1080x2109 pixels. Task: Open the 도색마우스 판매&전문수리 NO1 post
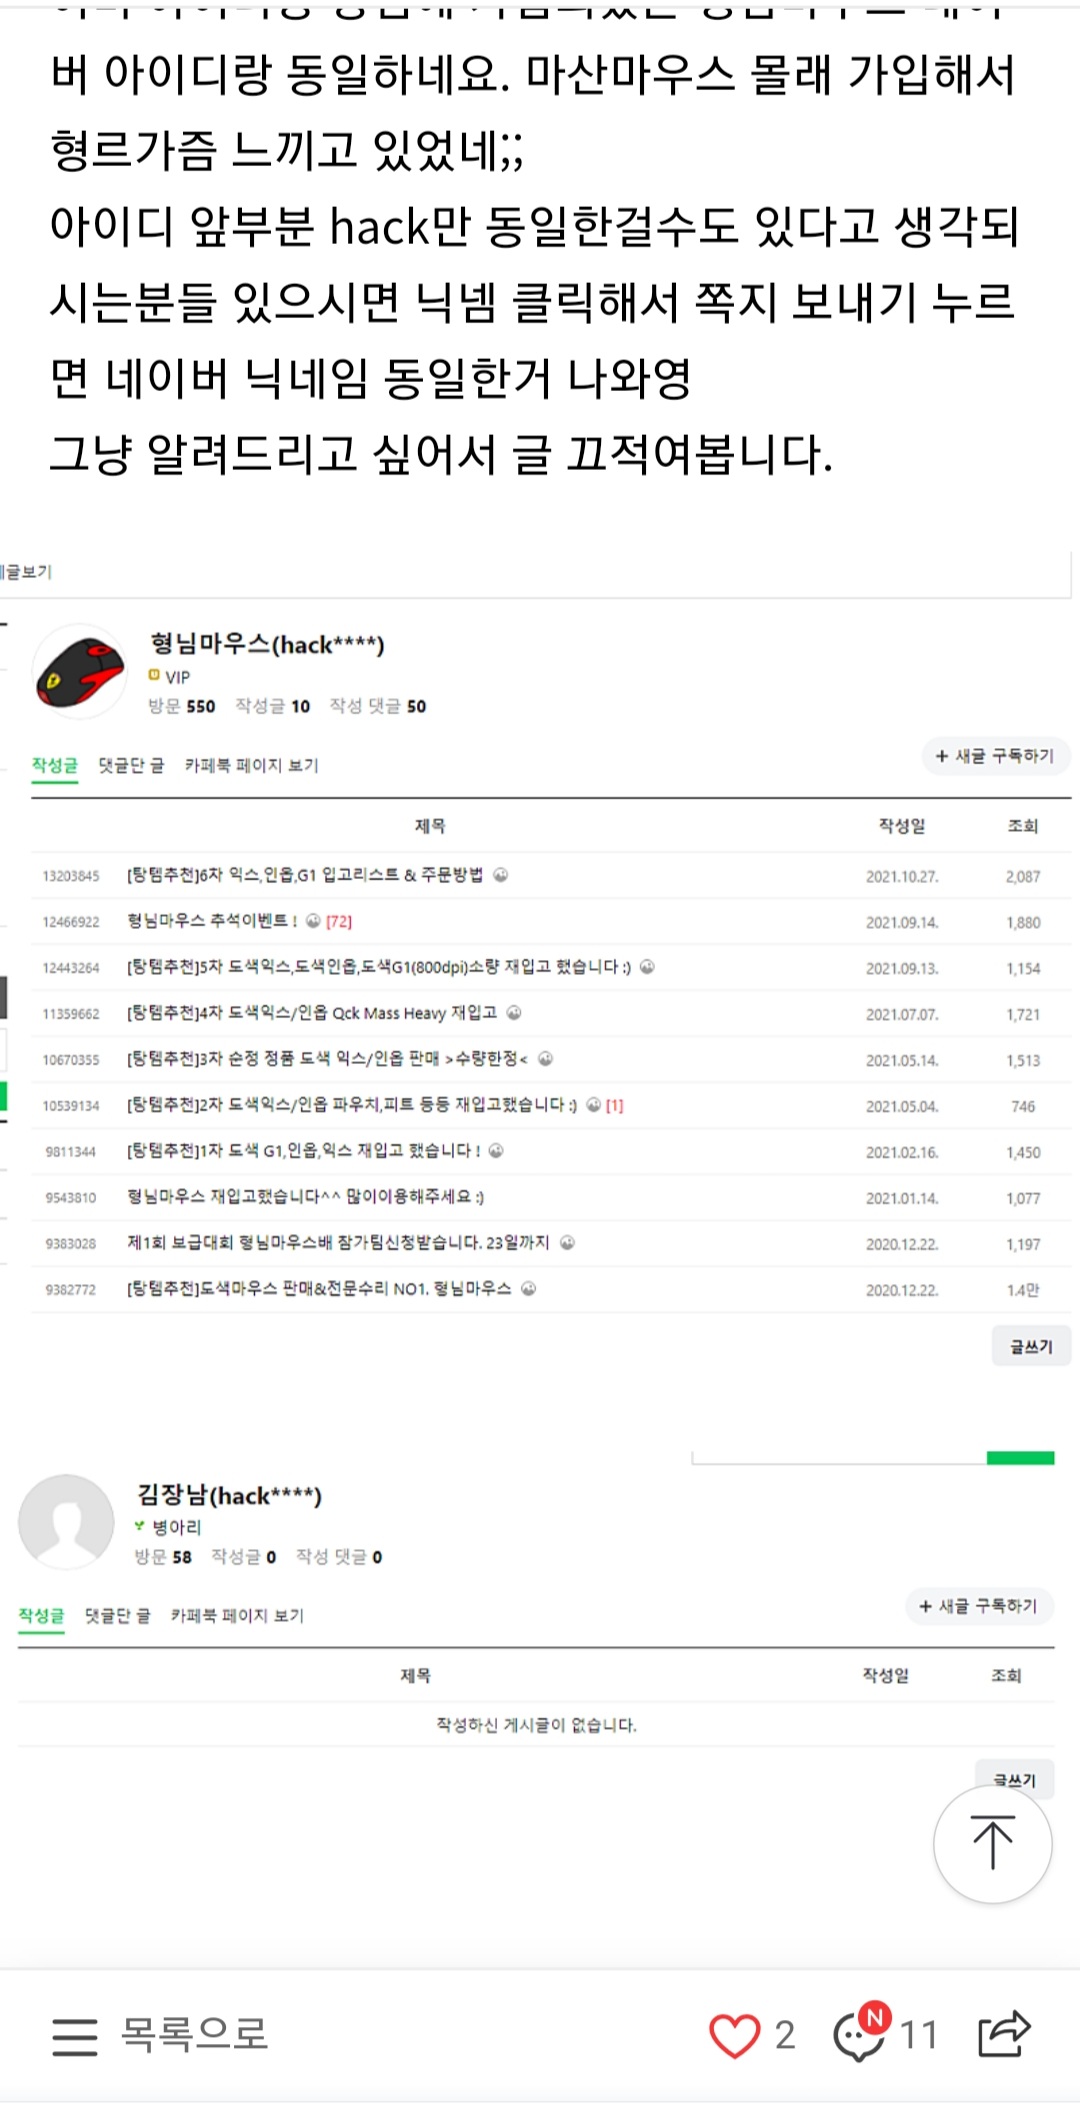pyautogui.click(x=320, y=1289)
